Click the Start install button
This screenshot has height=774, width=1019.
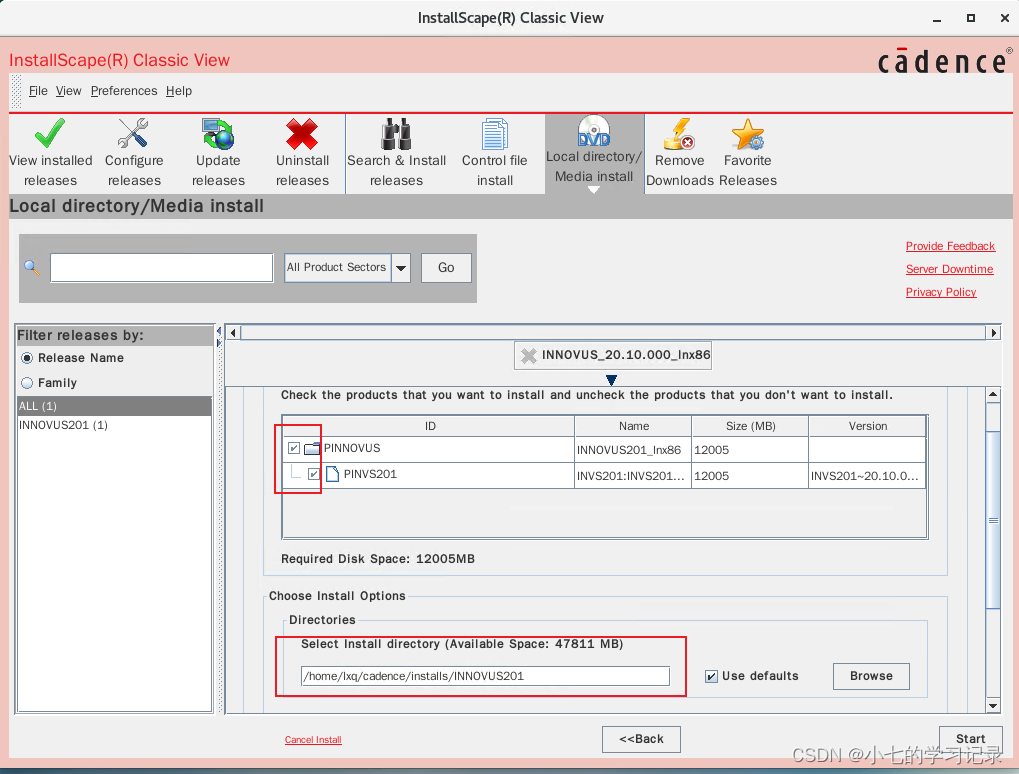click(970, 739)
